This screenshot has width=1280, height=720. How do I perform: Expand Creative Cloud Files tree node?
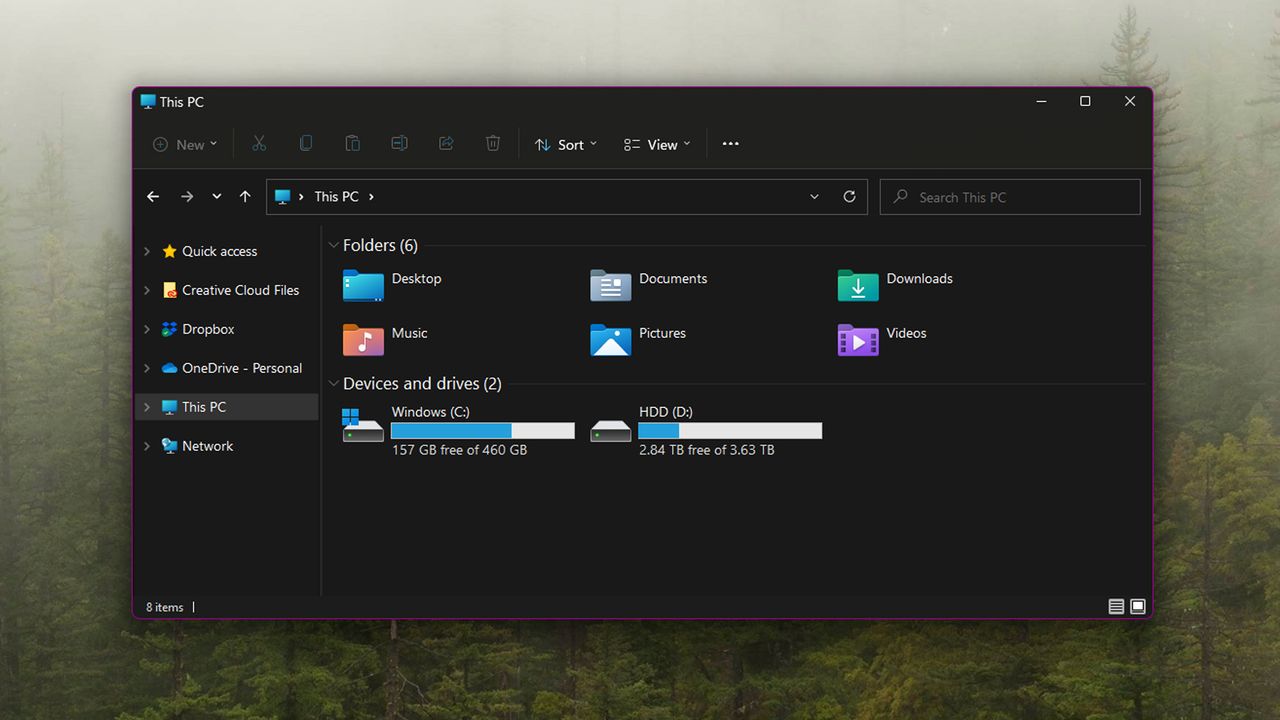pos(147,290)
